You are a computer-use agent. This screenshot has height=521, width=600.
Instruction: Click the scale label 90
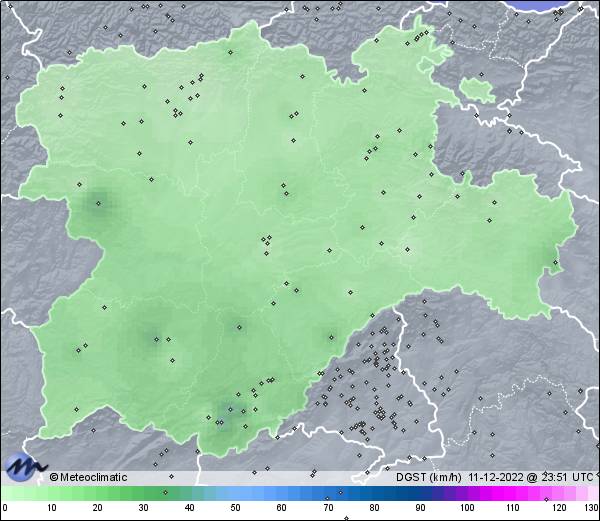(420, 508)
